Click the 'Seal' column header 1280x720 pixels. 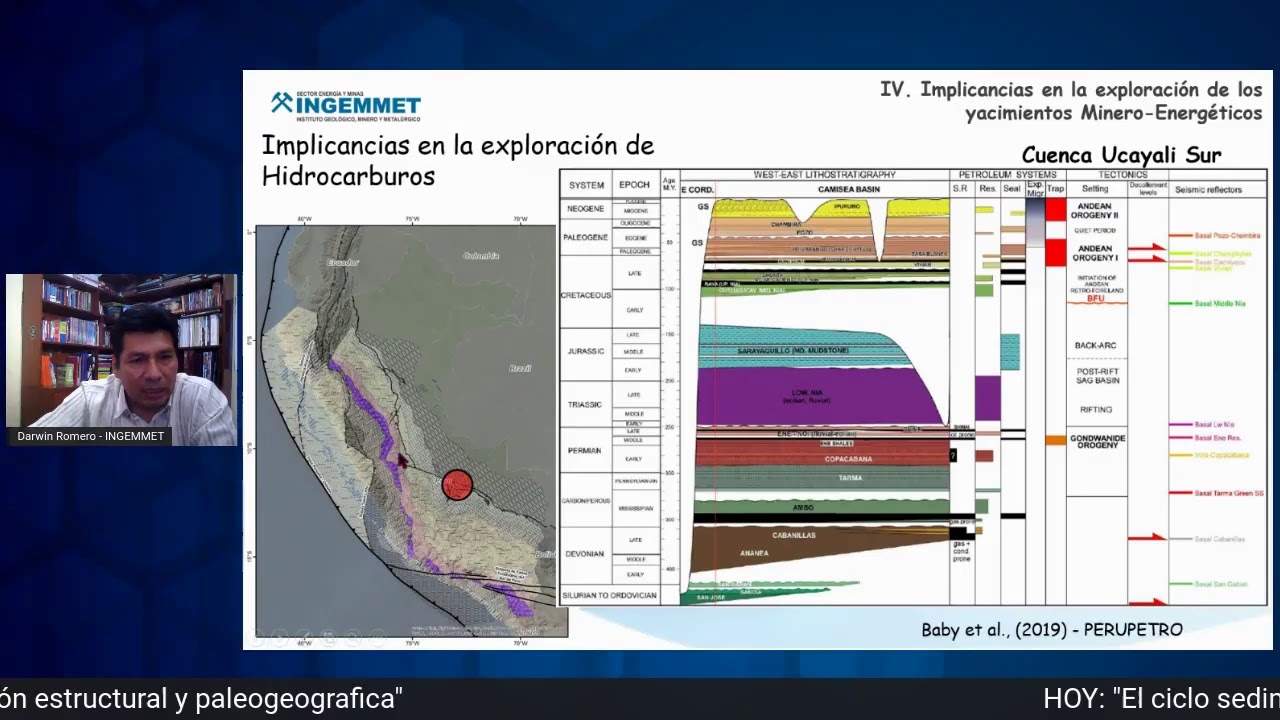tap(1012, 188)
